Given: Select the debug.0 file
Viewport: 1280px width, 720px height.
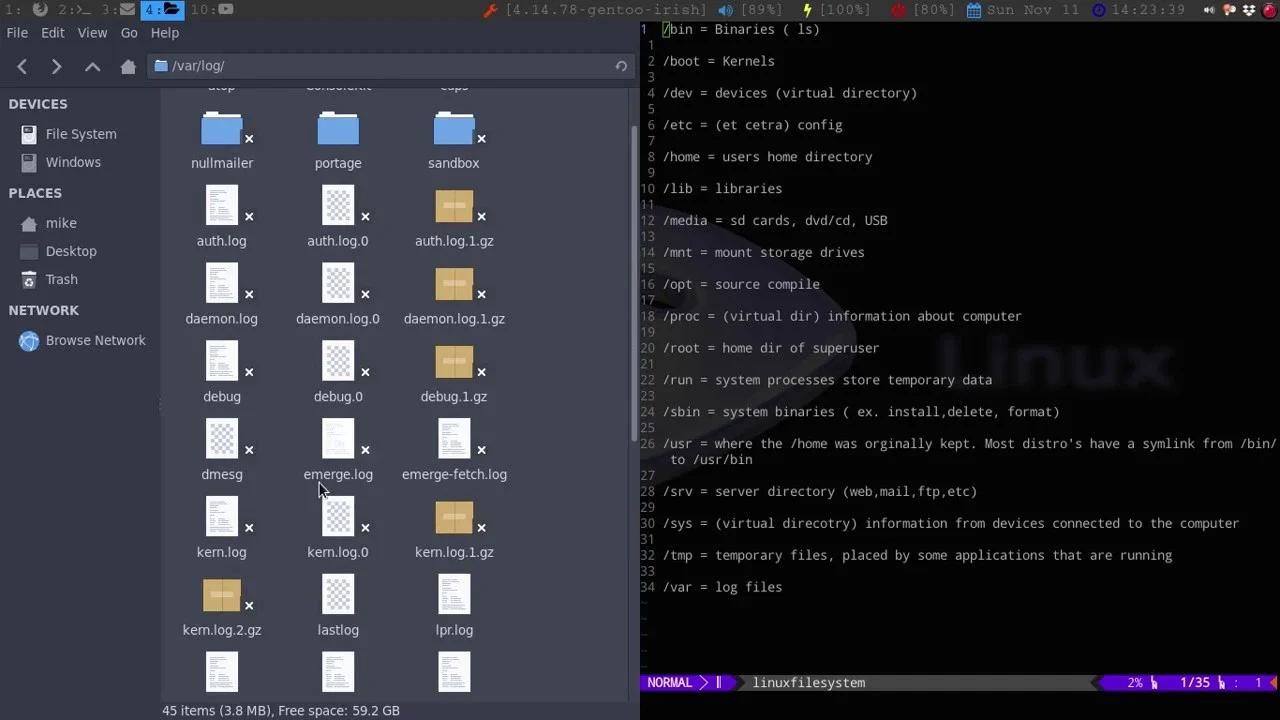Looking at the screenshot, I should pyautogui.click(x=338, y=373).
